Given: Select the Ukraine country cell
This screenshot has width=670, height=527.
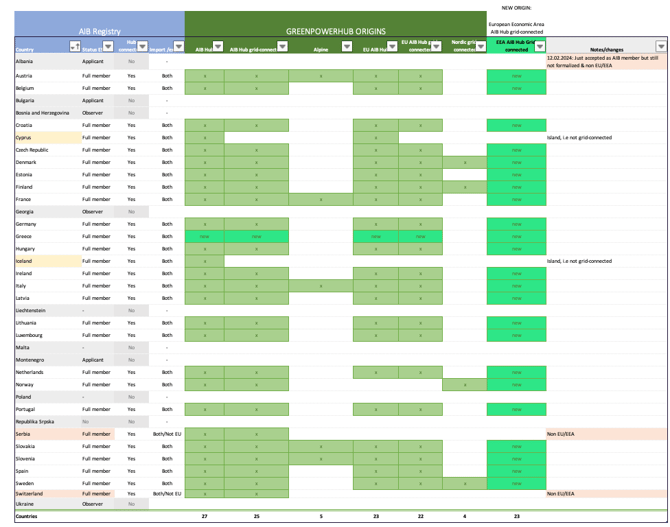Looking at the screenshot, I should pyautogui.click(x=48, y=504).
